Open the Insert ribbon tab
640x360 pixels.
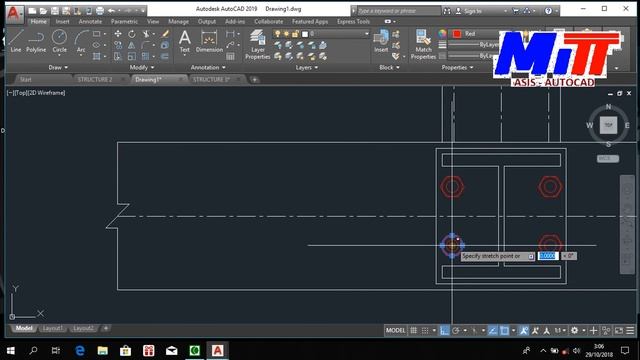[62, 21]
